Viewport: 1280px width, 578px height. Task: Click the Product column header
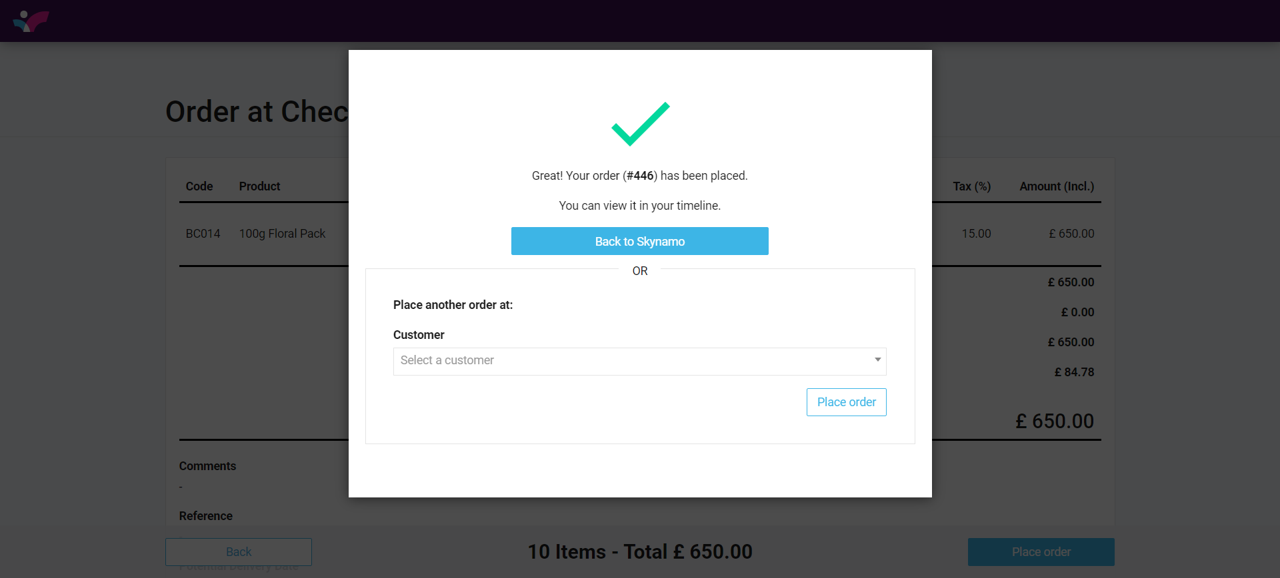[x=259, y=187]
